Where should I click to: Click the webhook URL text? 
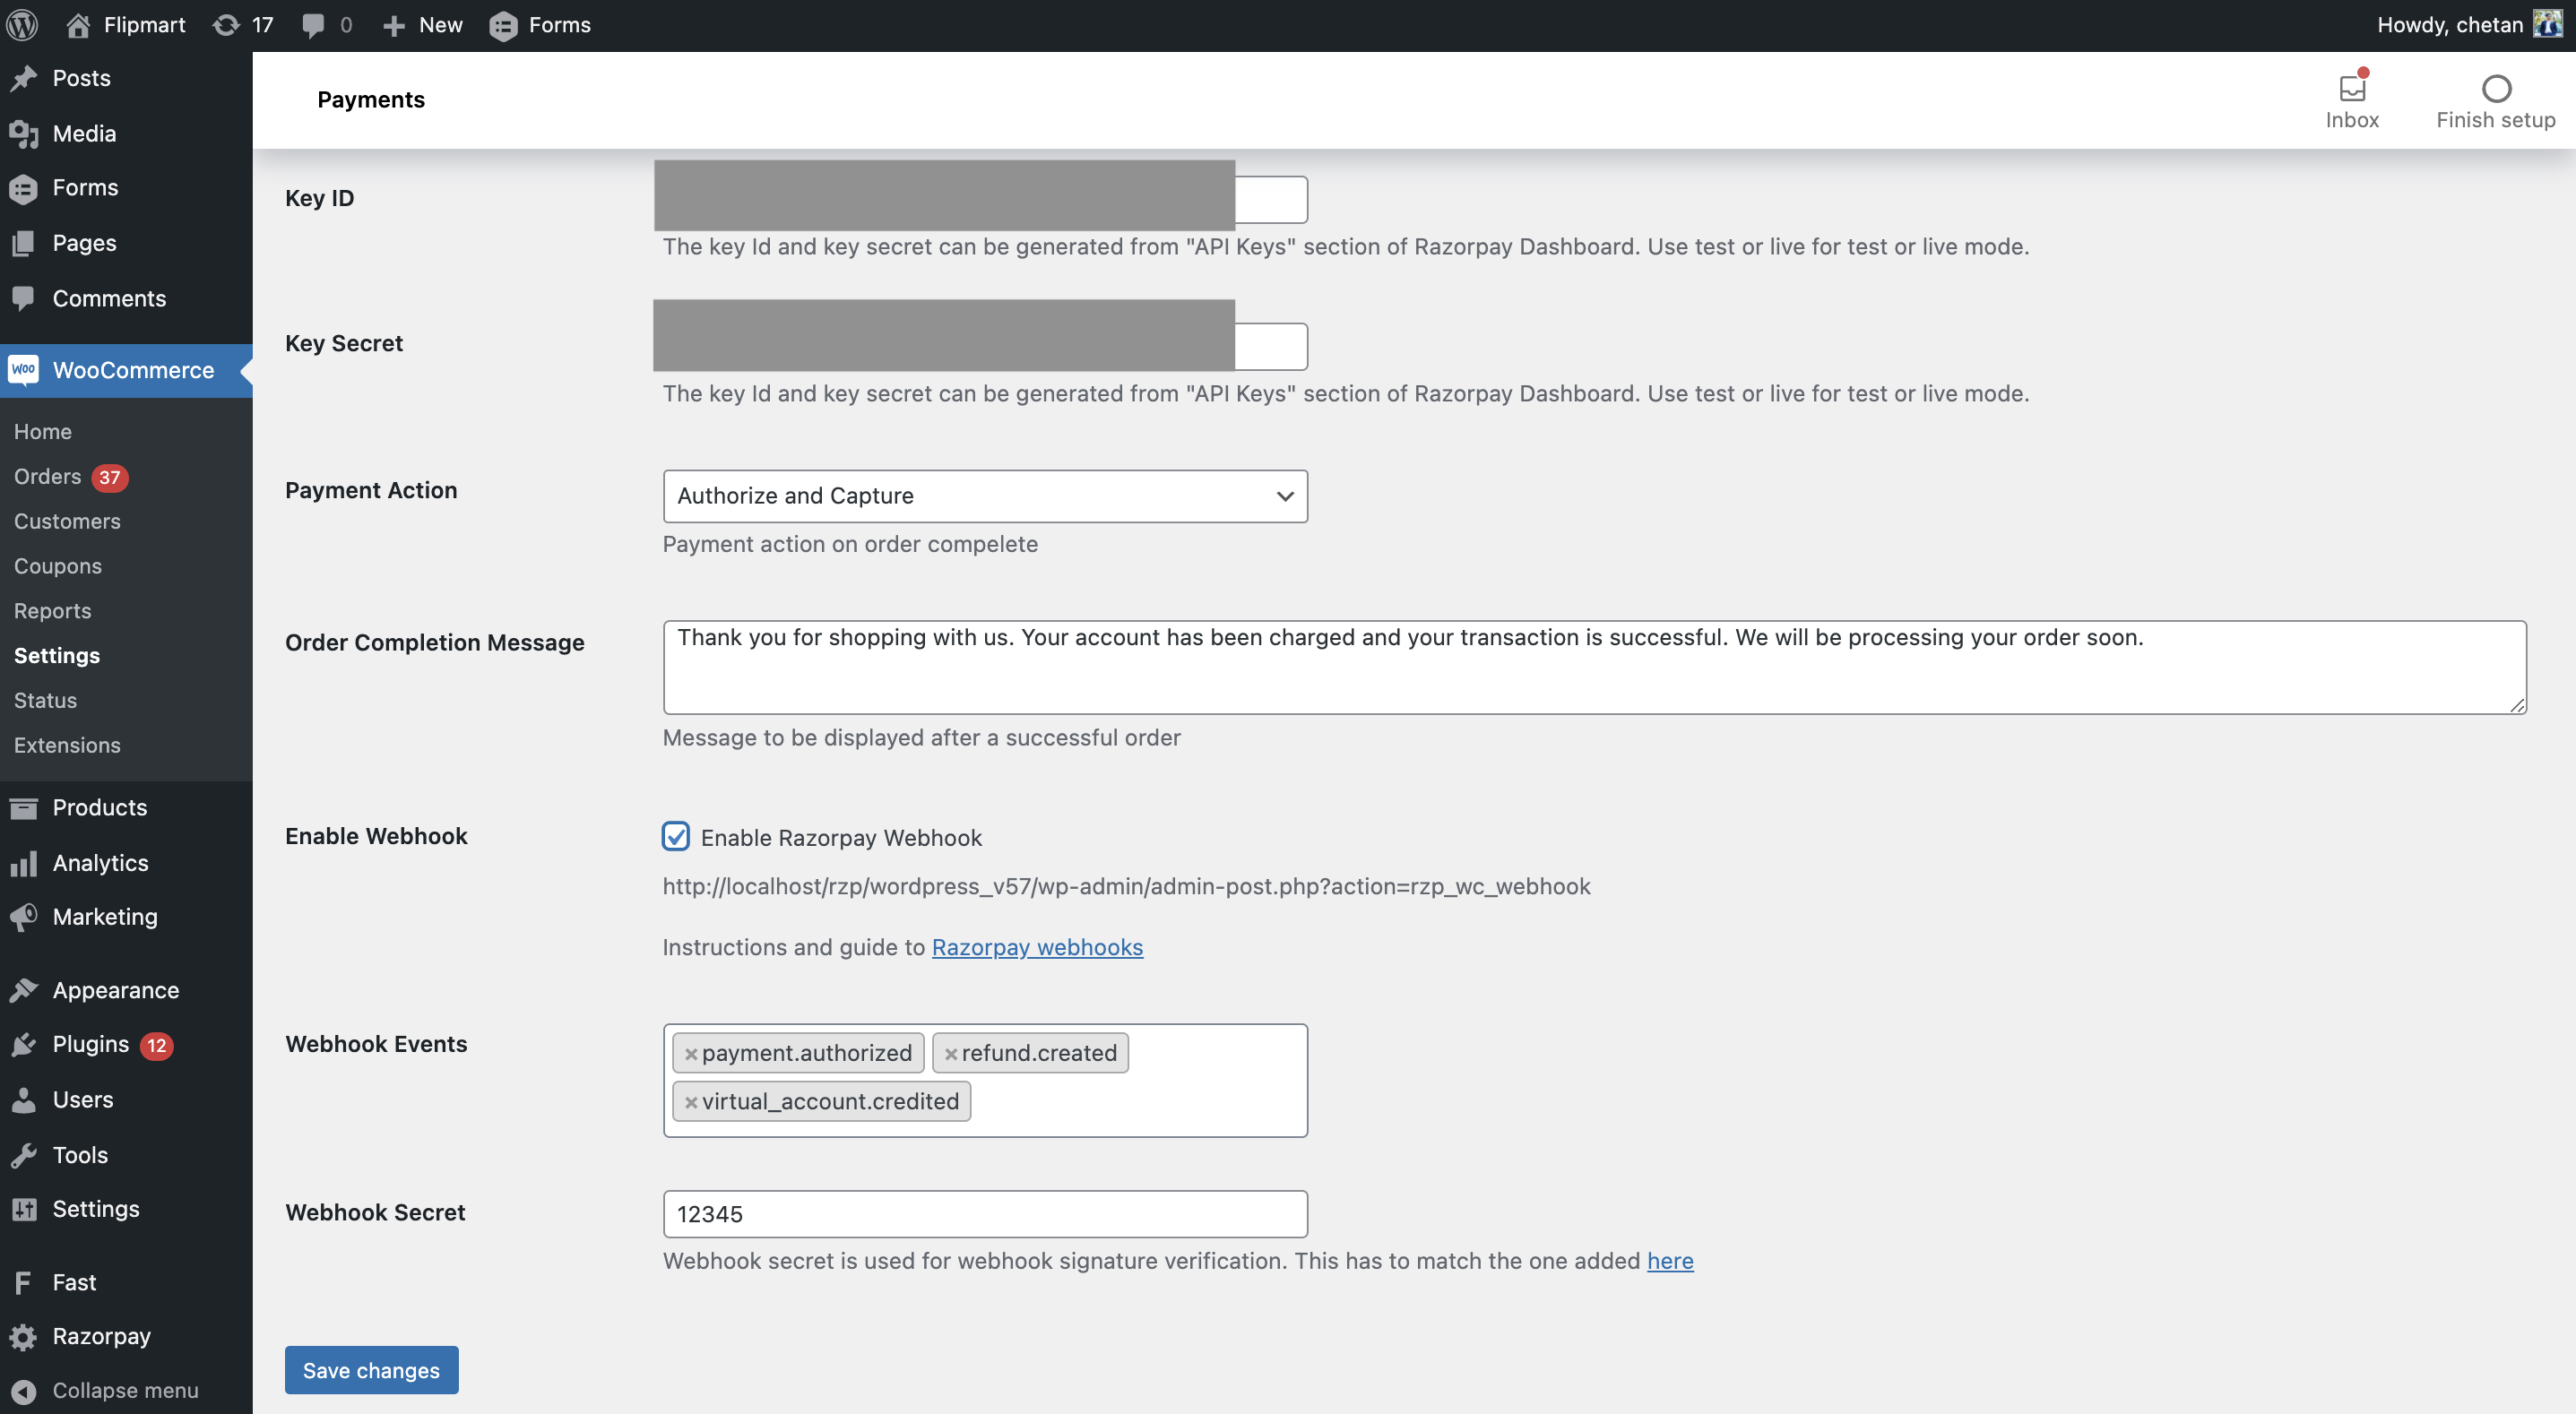tap(1126, 886)
